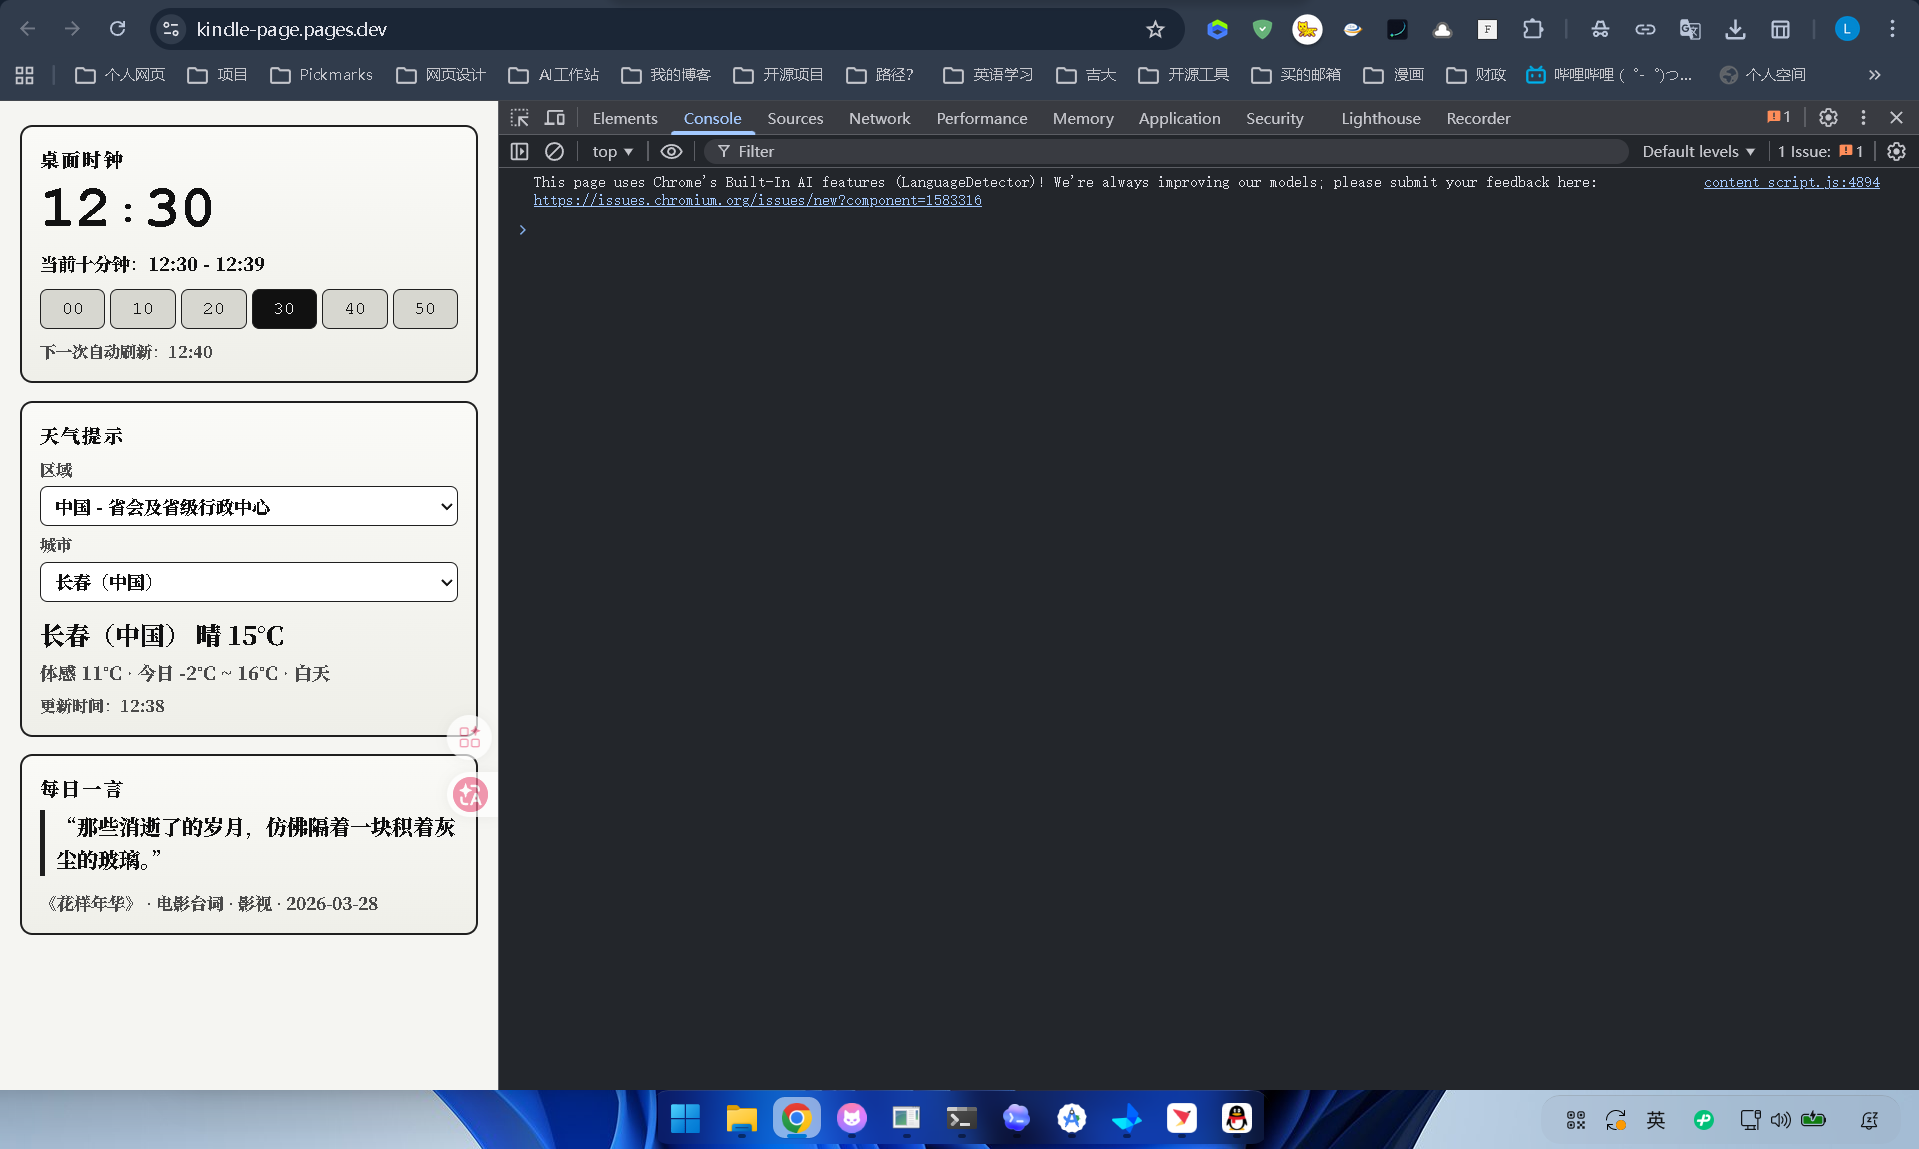The width and height of the screenshot is (1919, 1149).
Task: Click the console Filter input field
Action: point(1170,151)
